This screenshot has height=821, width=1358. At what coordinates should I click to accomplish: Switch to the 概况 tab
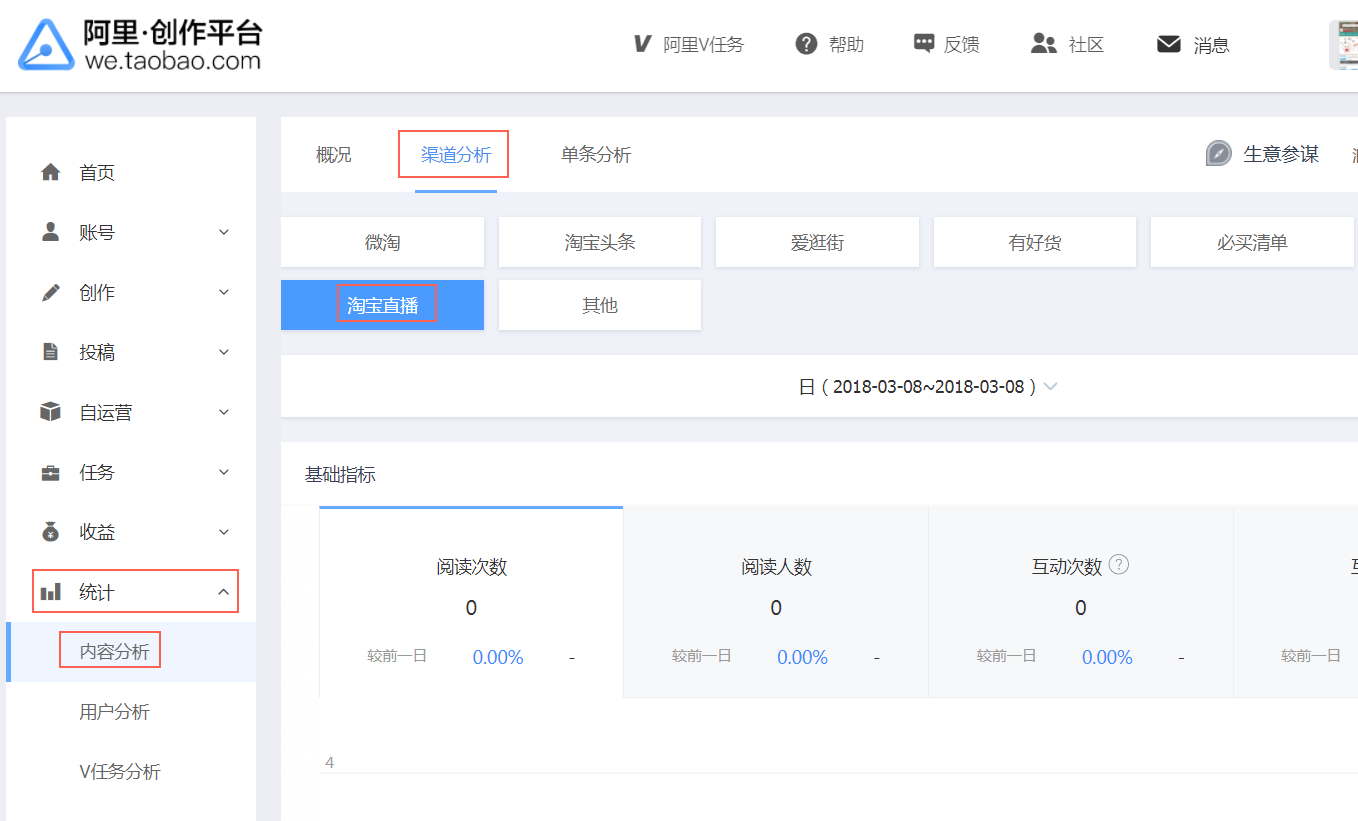click(x=334, y=155)
